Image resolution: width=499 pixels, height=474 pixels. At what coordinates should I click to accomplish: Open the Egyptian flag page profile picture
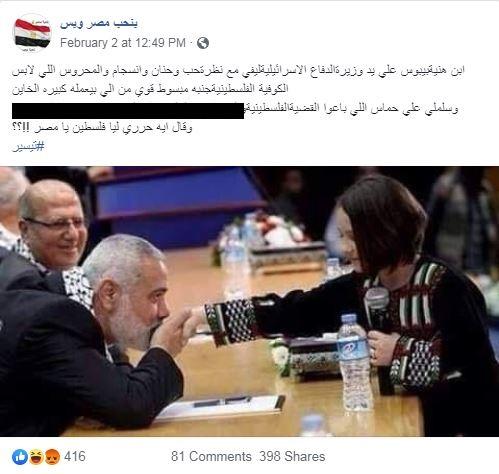(32, 33)
